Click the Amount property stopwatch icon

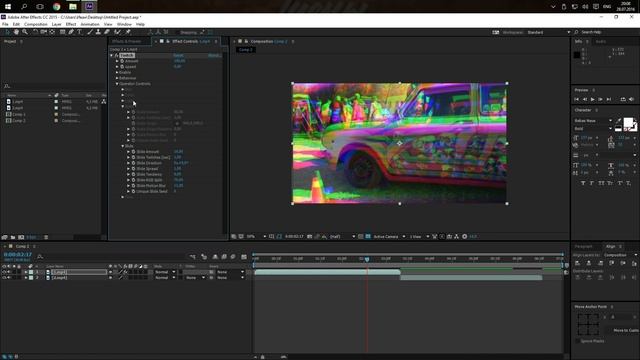[122, 61]
